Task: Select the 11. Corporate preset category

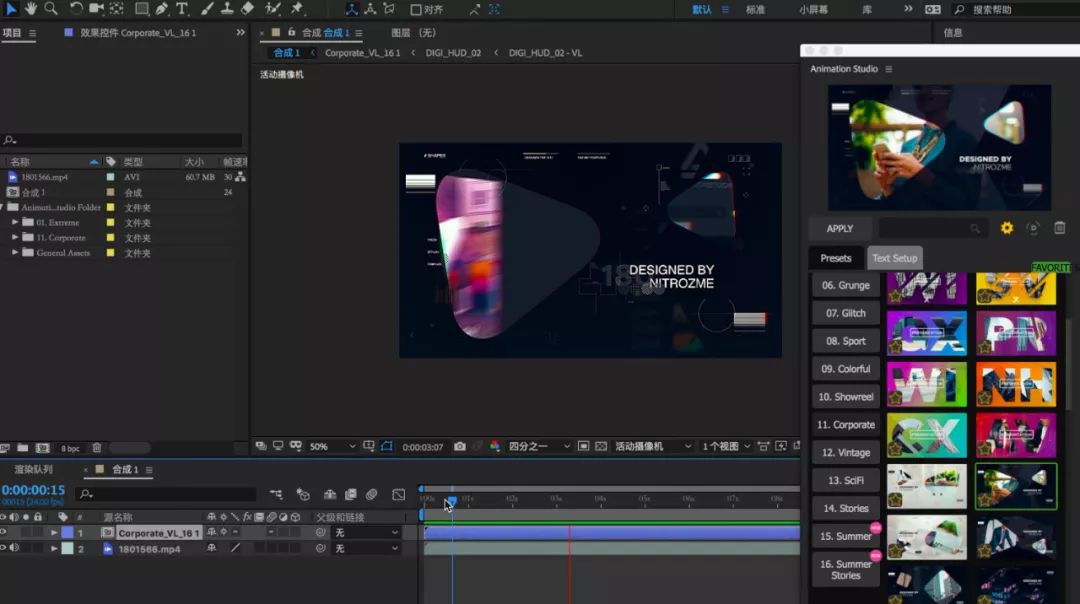Action: 846,425
